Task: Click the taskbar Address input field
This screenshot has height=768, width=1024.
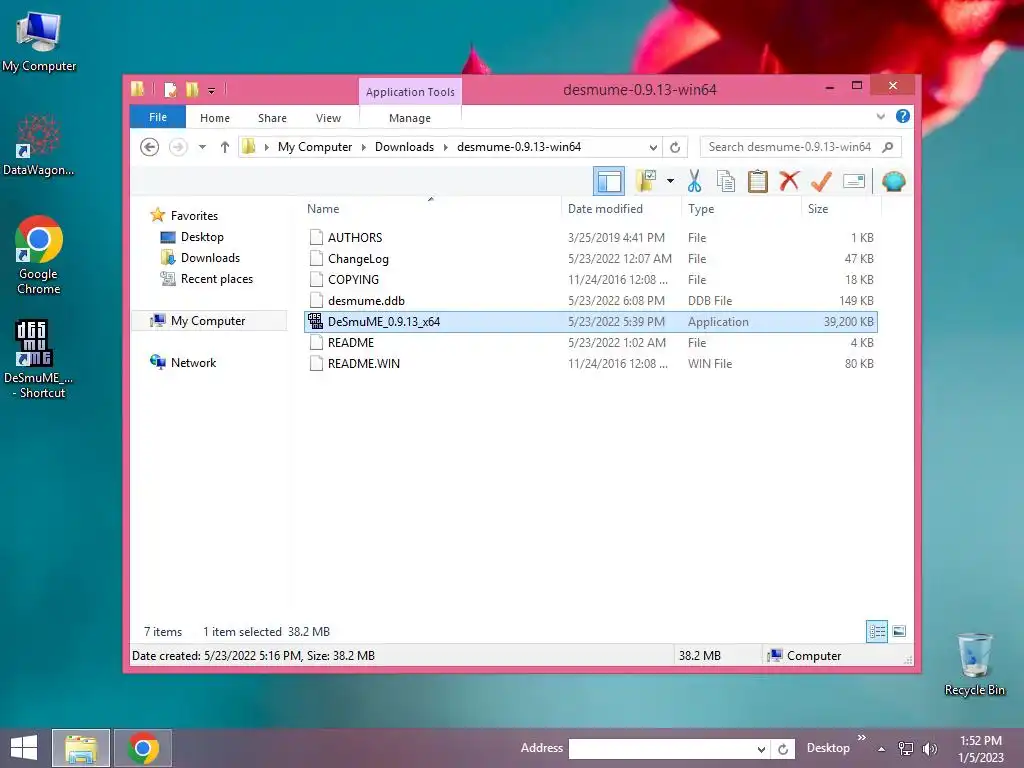Action: coord(661,748)
